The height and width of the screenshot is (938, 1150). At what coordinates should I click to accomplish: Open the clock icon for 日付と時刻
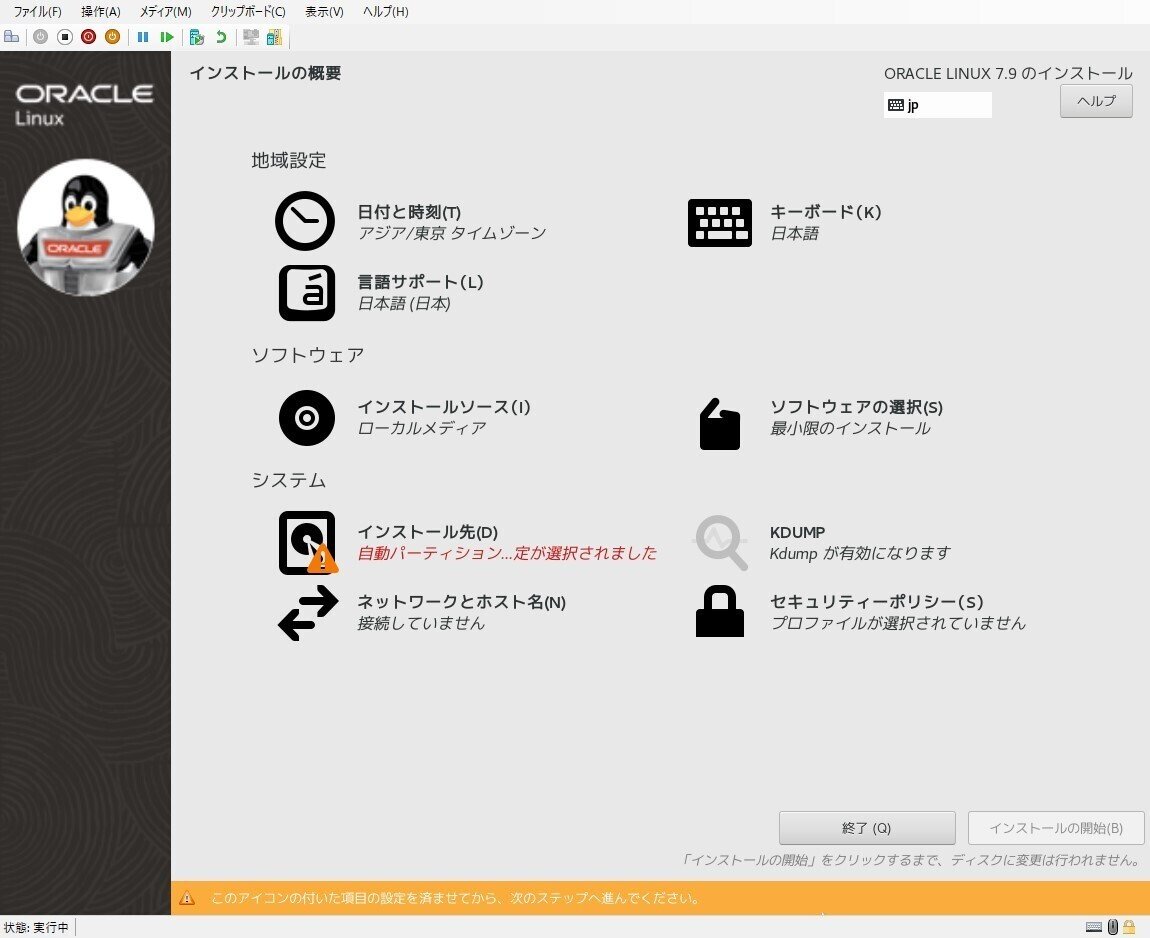305,221
